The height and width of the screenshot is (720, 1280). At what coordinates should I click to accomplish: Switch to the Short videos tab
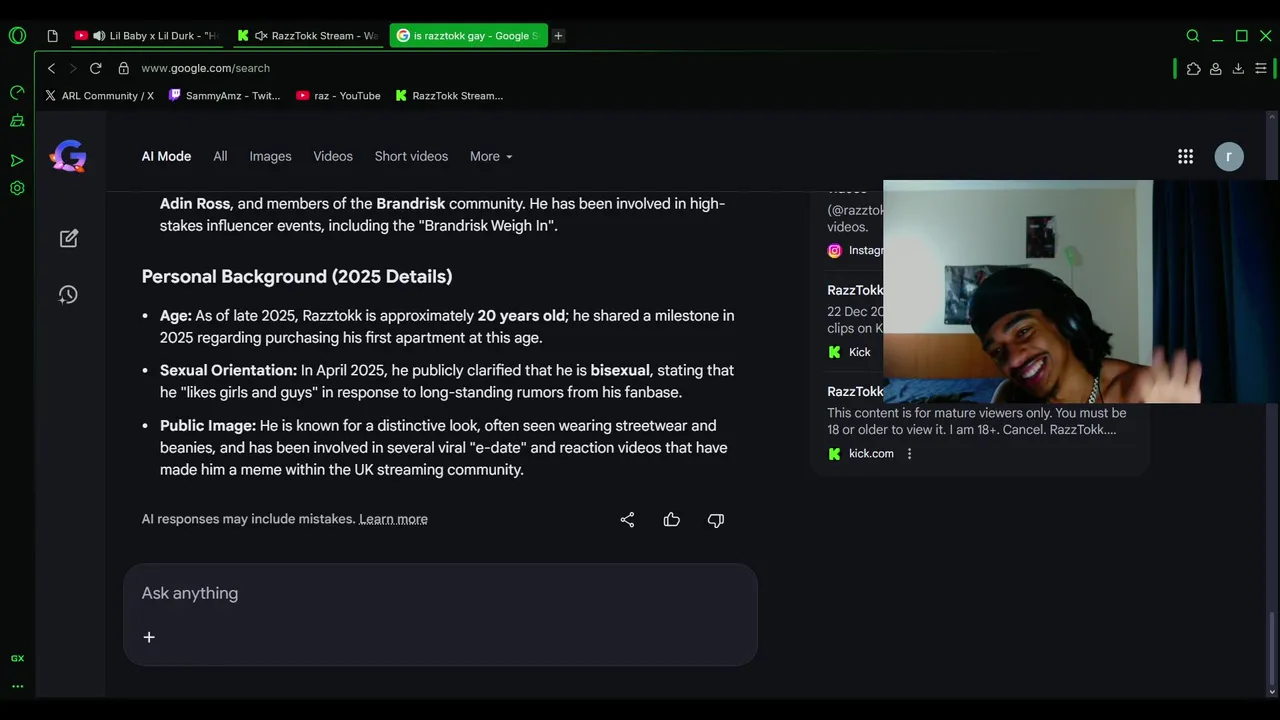[x=411, y=156]
